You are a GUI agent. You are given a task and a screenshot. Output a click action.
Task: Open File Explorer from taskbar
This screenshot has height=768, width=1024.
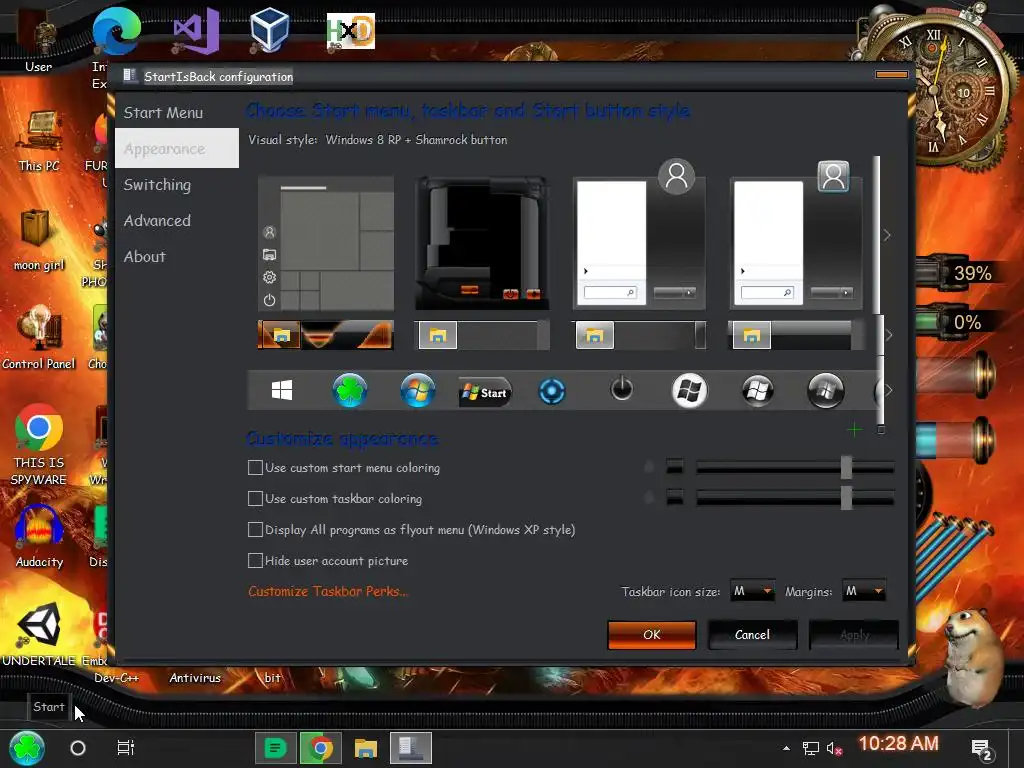pyautogui.click(x=366, y=748)
